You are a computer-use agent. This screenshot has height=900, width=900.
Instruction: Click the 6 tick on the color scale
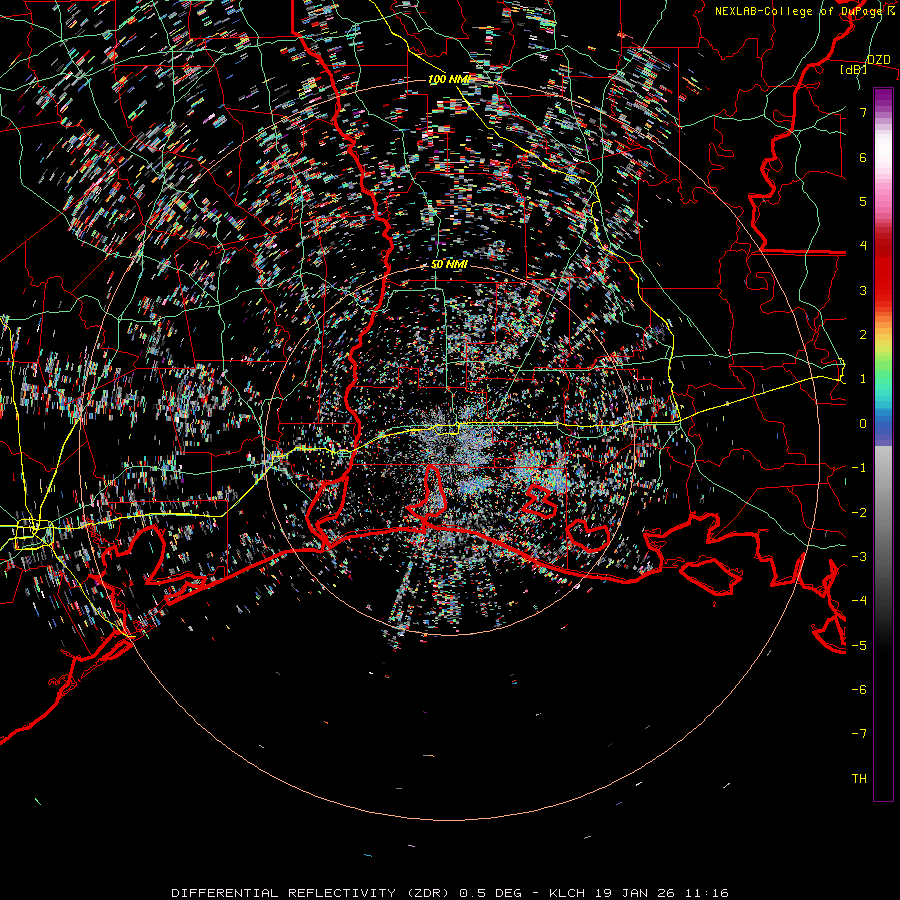click(863, 157)
